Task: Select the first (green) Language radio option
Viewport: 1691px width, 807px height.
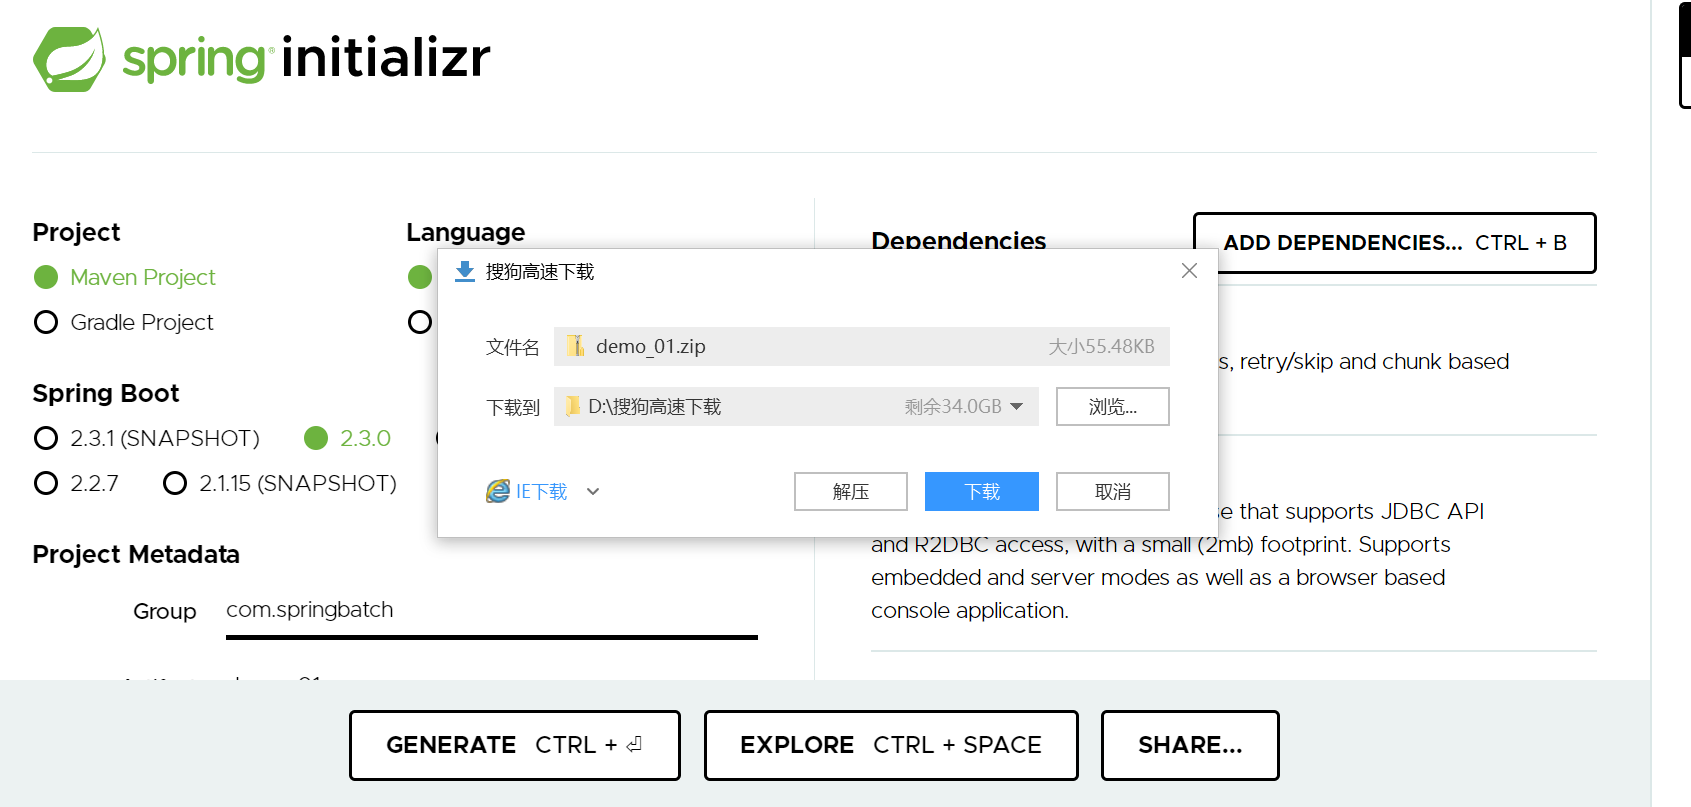Action: pos(420,277)
